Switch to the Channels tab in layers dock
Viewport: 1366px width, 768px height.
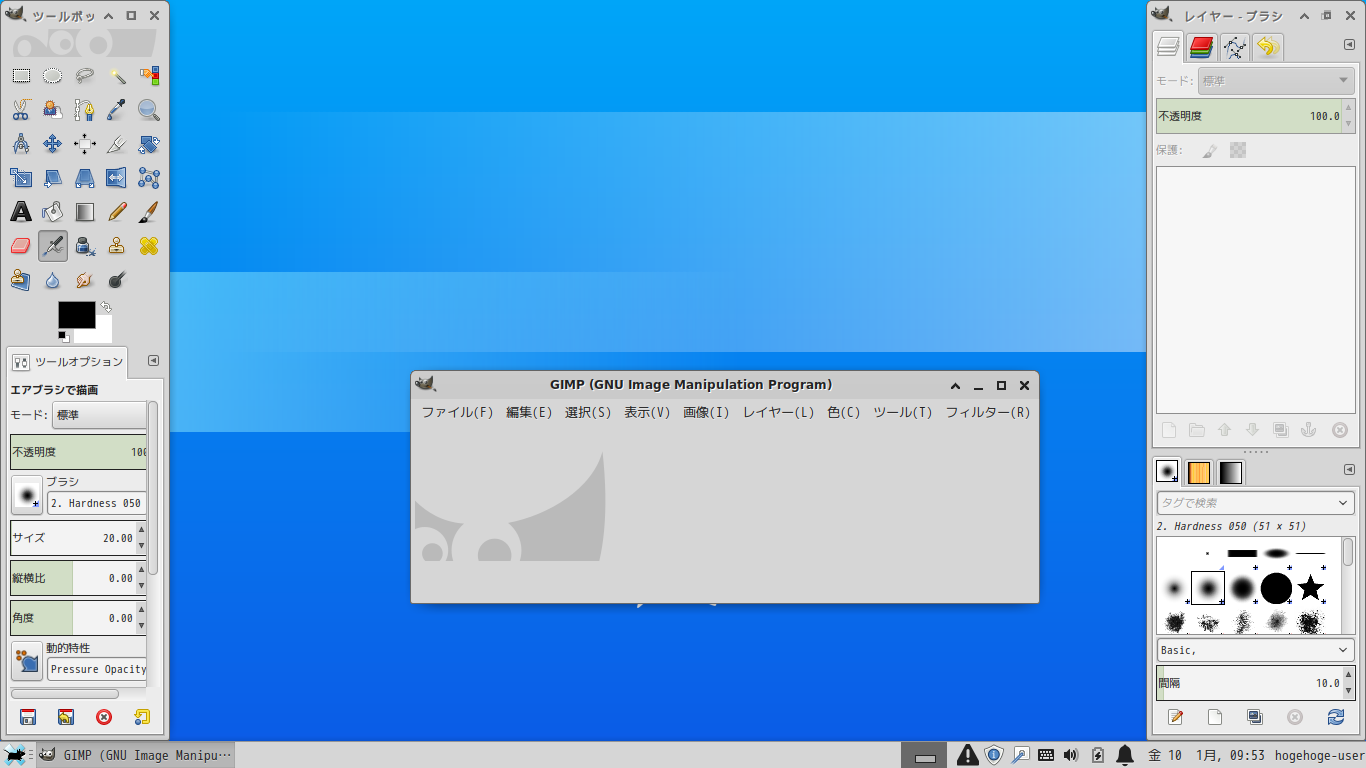(x=1201, y=47)
